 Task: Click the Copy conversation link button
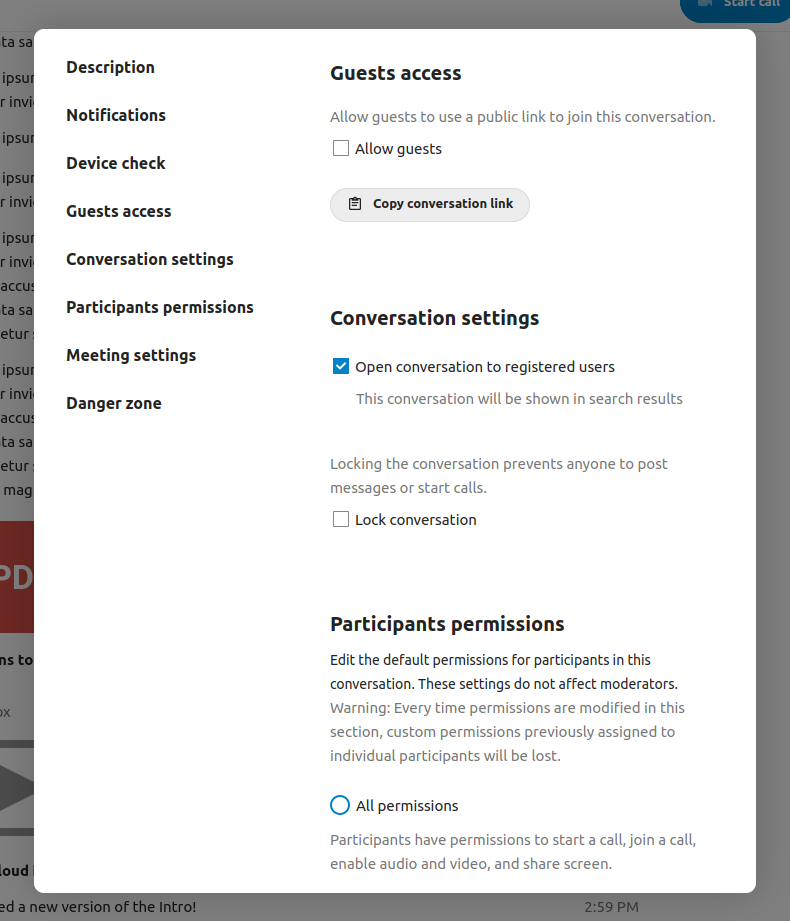pyautogui.click(x=429, y=204)
